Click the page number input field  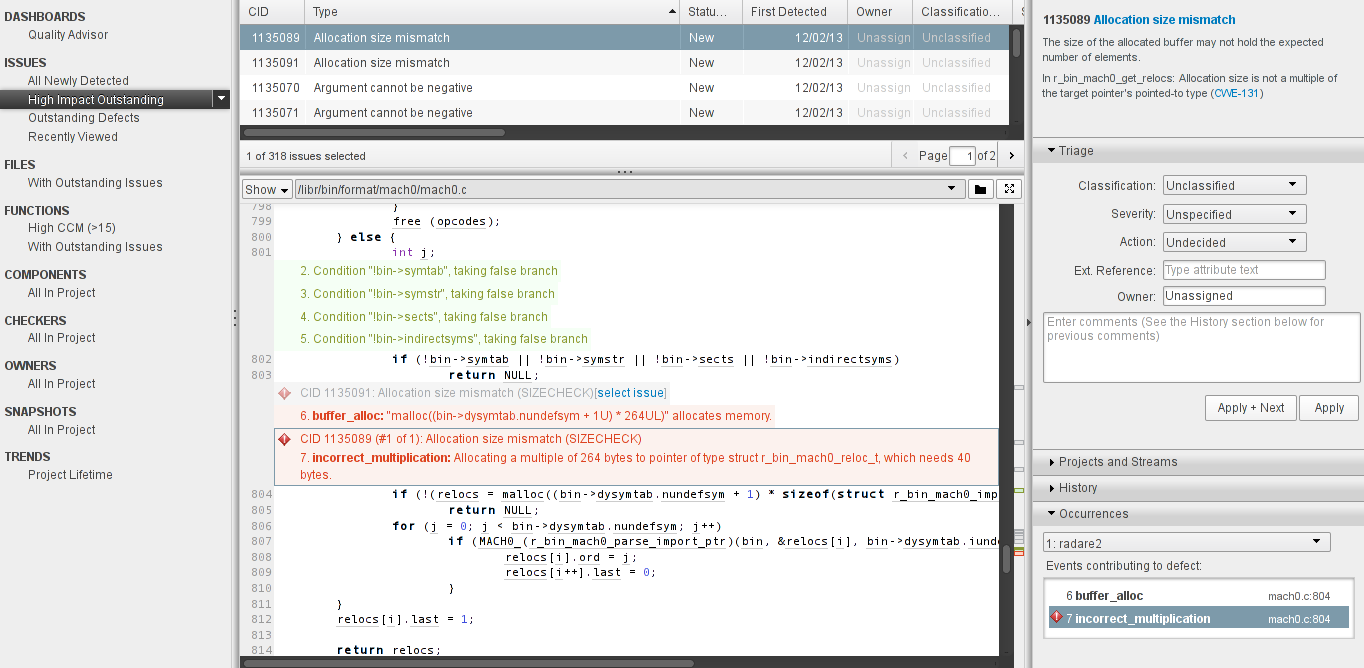click(962, 155)
